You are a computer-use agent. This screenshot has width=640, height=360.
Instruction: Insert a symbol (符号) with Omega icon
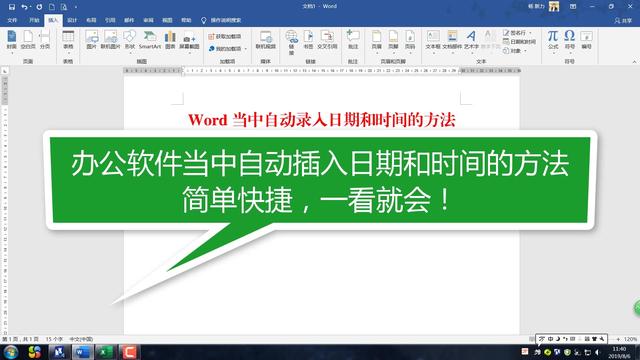pos(570,41)
